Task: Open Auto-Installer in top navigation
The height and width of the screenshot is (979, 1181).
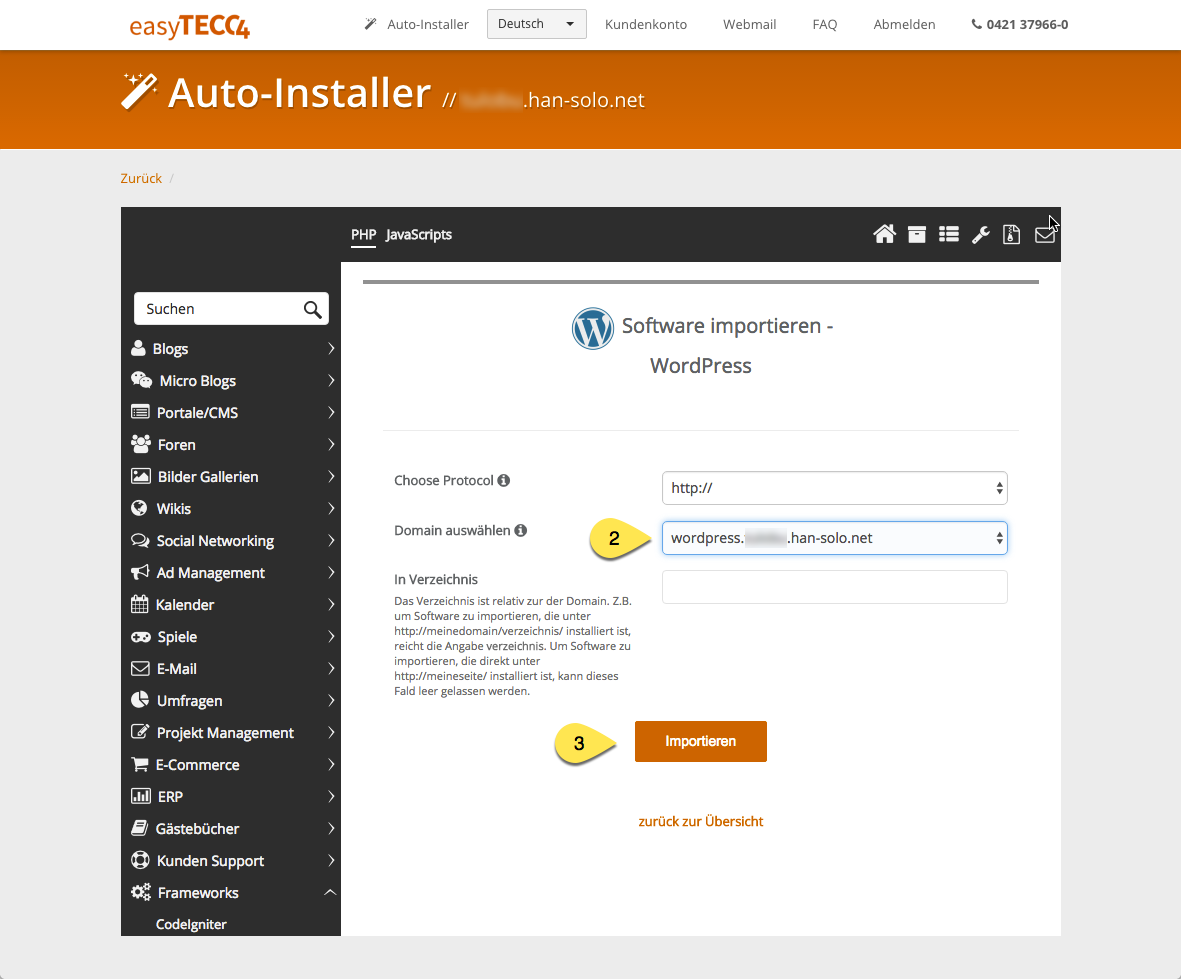Action: coord(417,24)
